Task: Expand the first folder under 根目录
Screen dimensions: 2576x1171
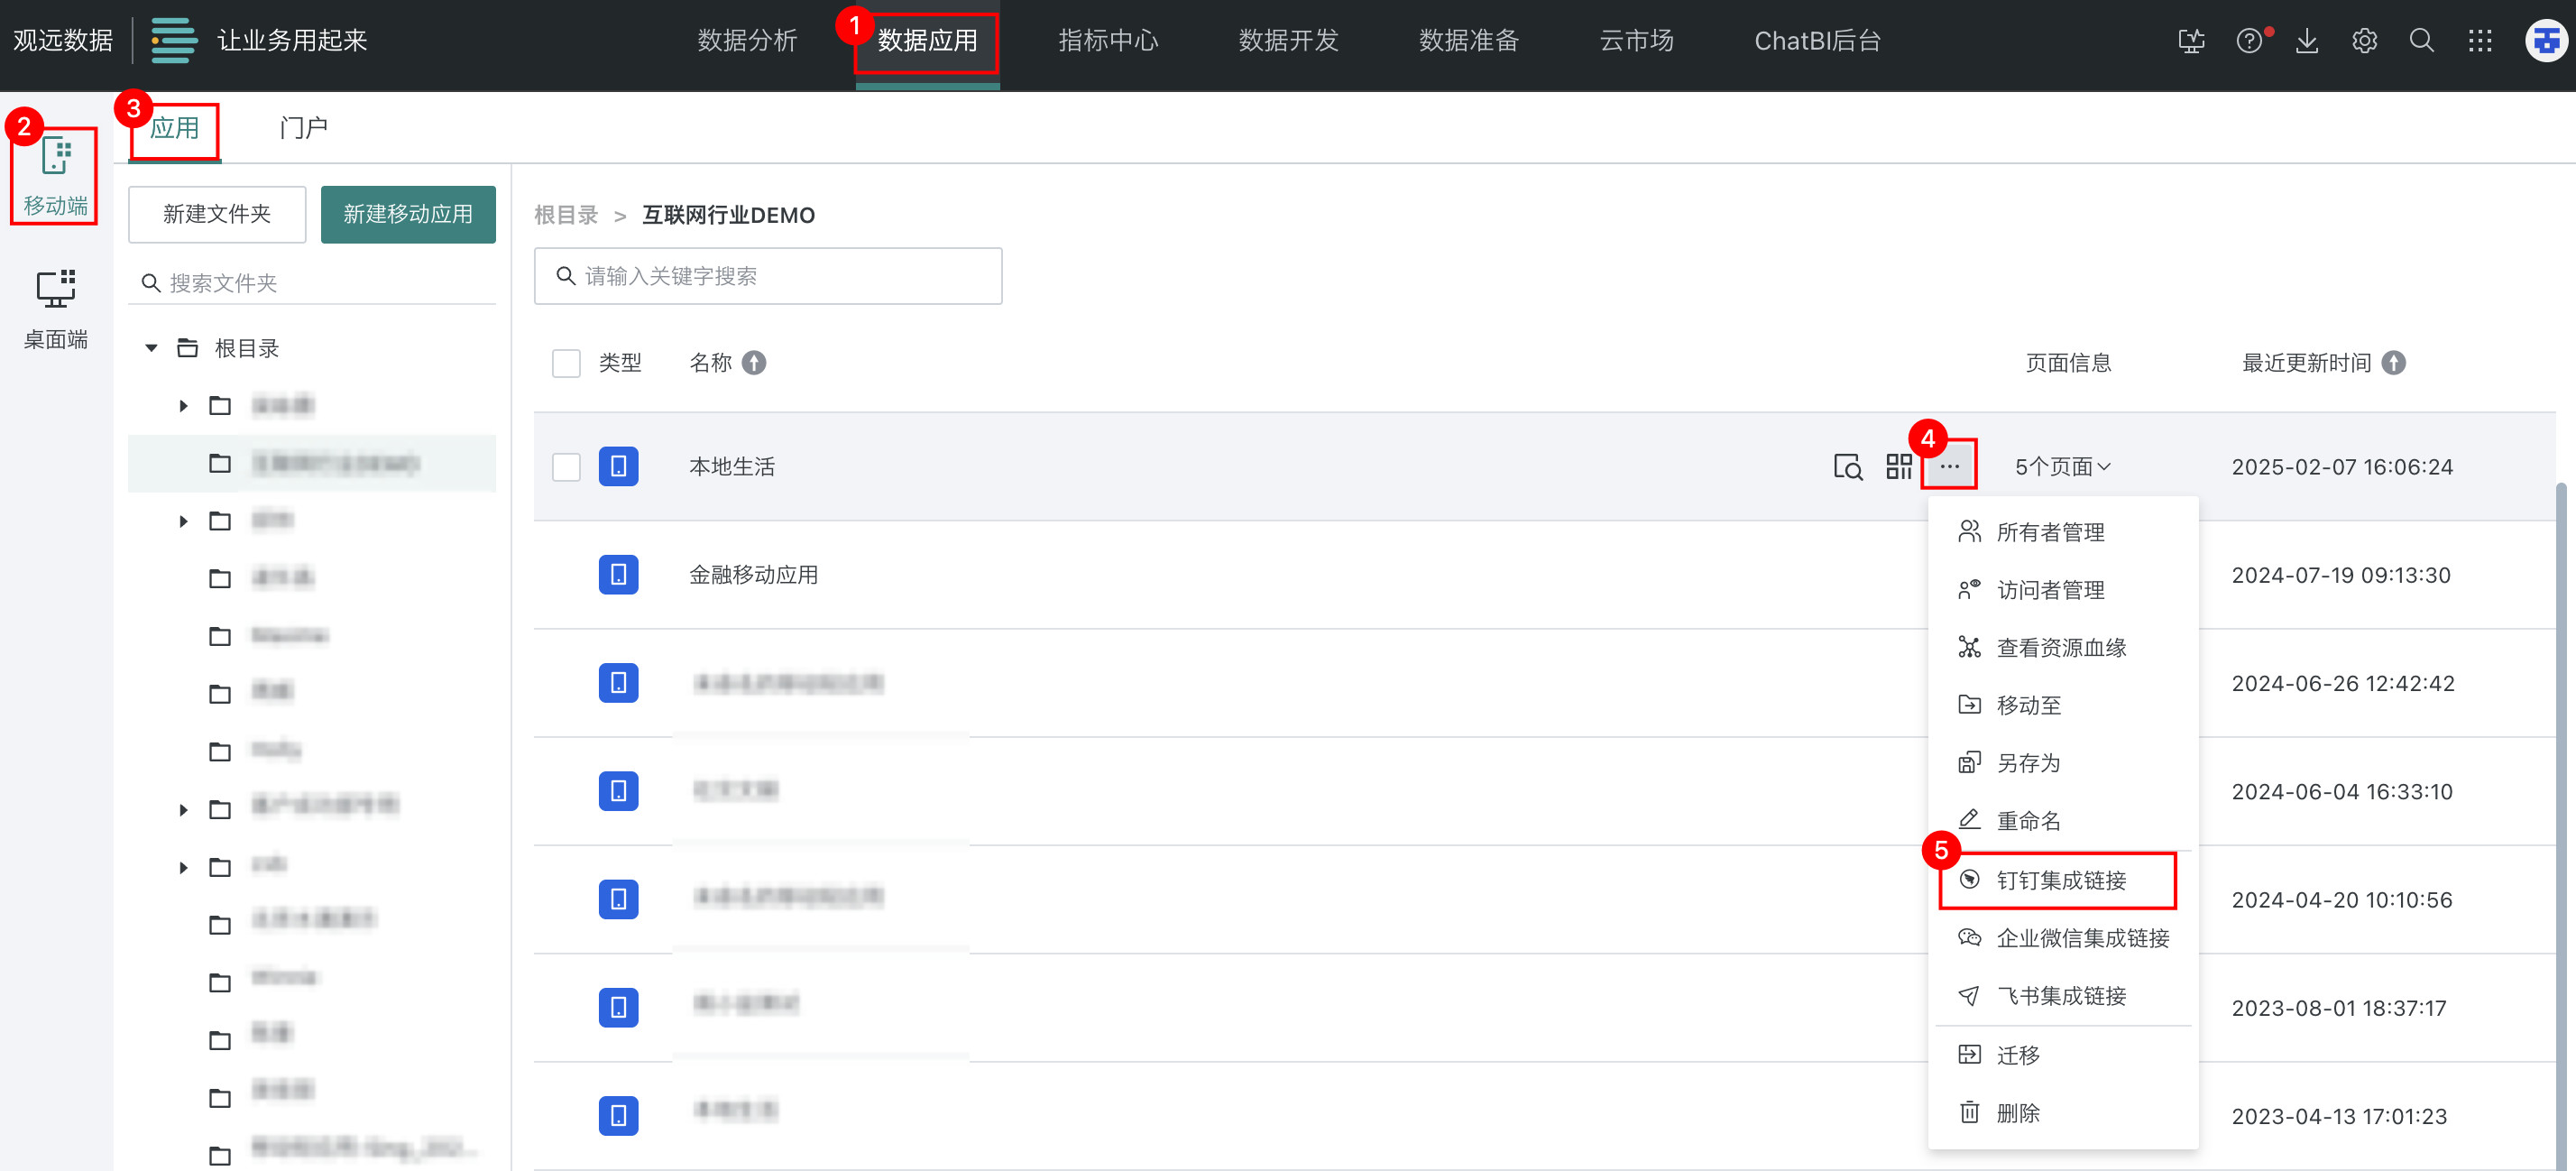Action: pos(183,406)
